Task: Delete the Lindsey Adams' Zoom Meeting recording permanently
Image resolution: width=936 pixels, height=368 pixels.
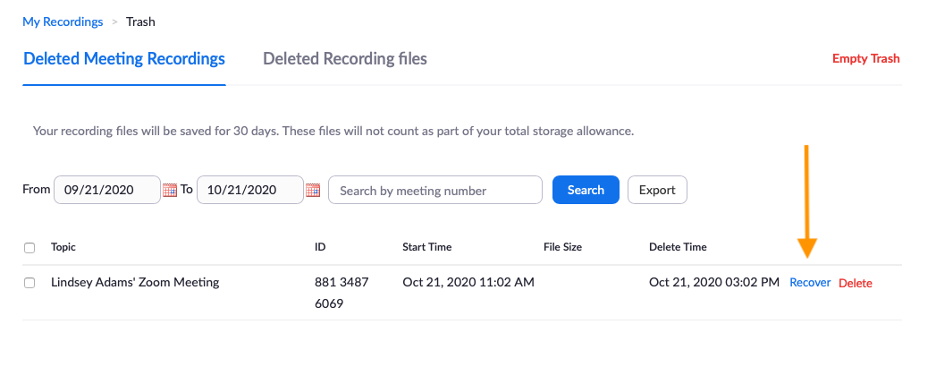Action: coord(855,283)
